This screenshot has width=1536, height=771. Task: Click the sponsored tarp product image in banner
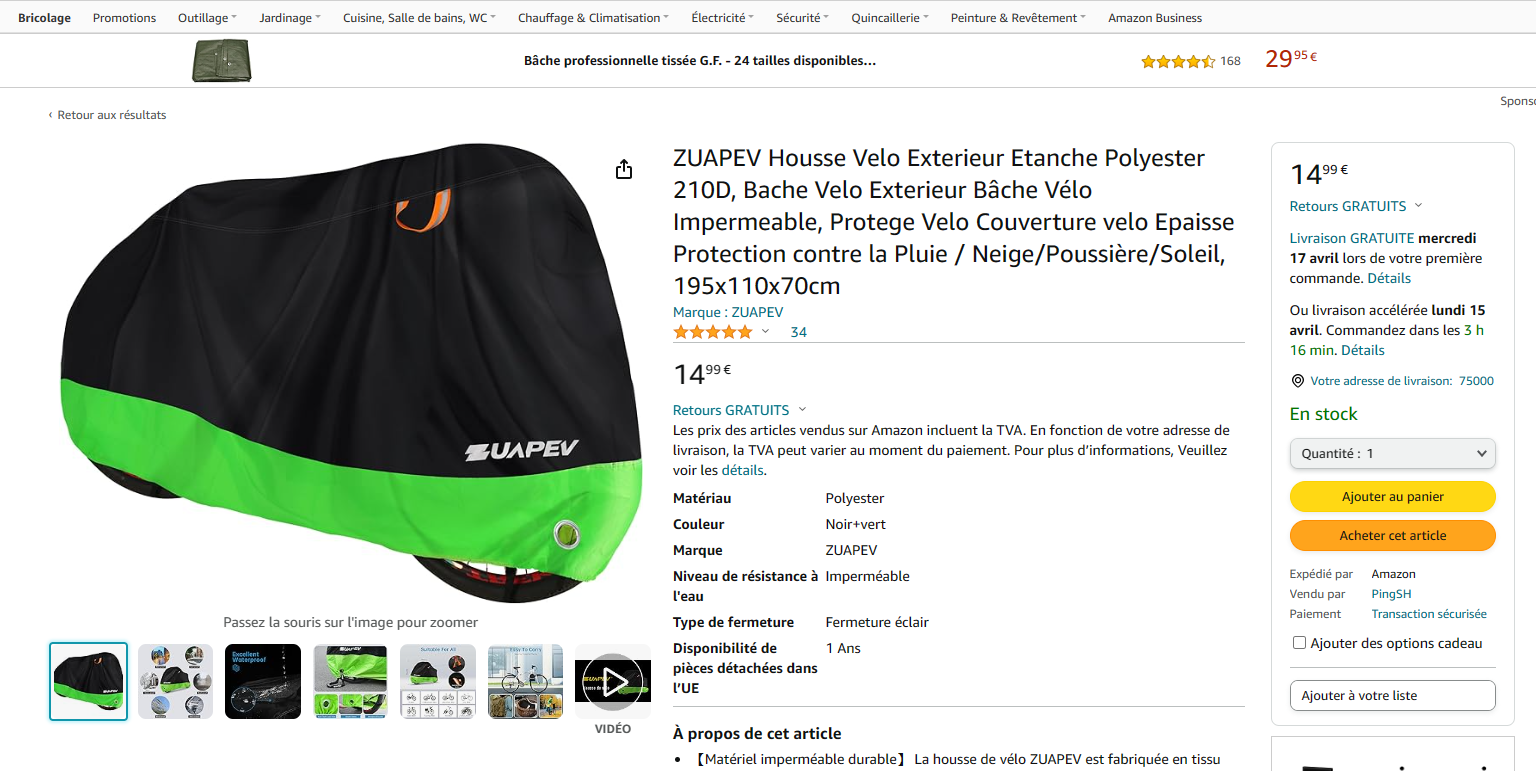click(x=221, y=61)
